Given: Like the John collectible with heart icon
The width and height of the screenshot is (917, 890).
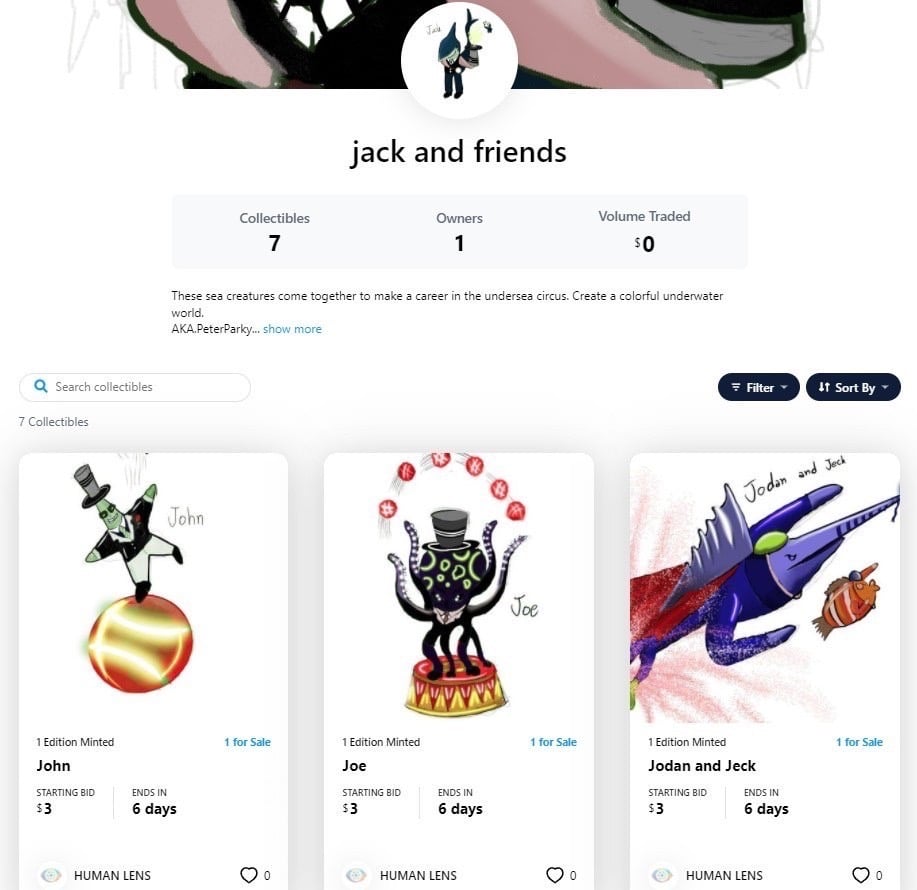Looking at the screenshot, I should (249, 875).
